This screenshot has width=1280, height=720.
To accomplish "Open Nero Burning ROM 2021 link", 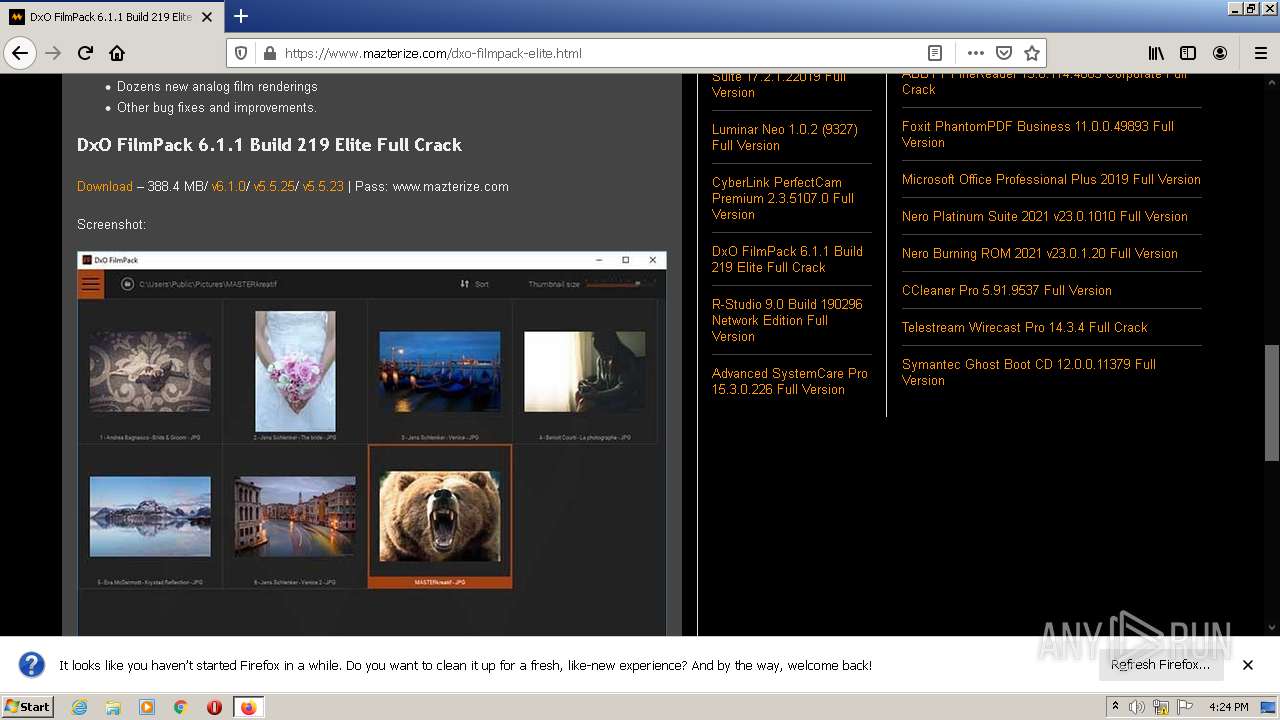I will [x=1040, y=253].
